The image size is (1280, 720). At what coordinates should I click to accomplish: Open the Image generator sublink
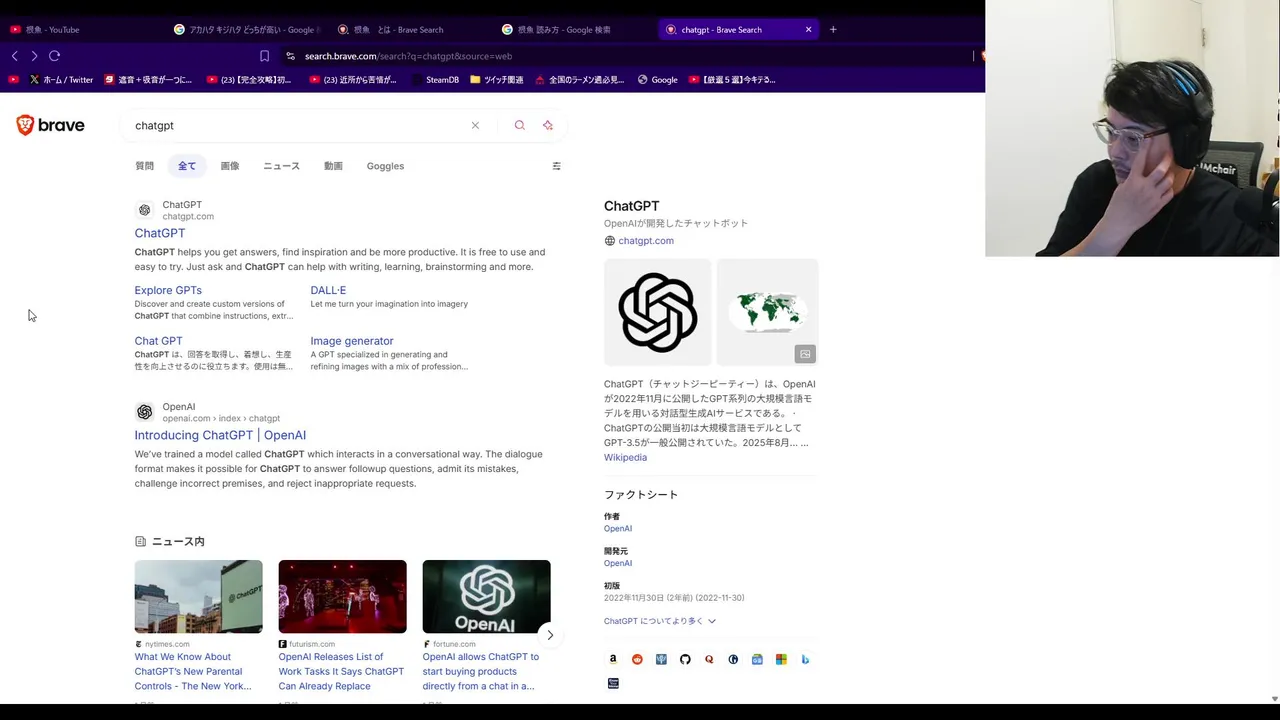(352, 341)
